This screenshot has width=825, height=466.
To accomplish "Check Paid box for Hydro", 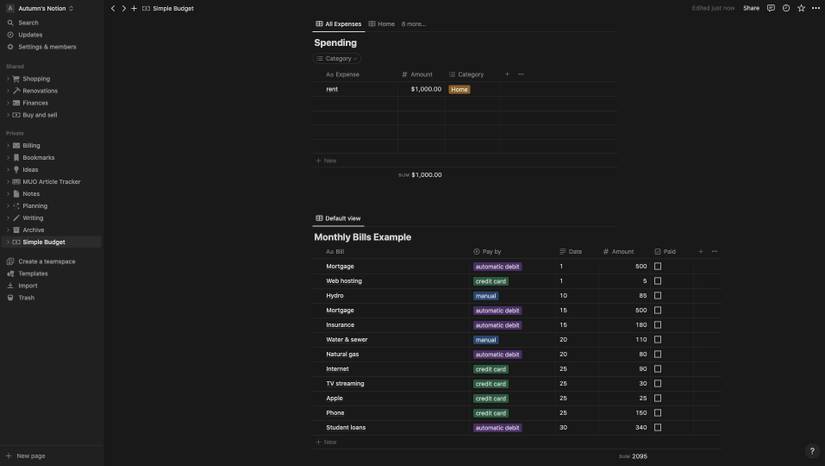I will [x=658, y=296].
